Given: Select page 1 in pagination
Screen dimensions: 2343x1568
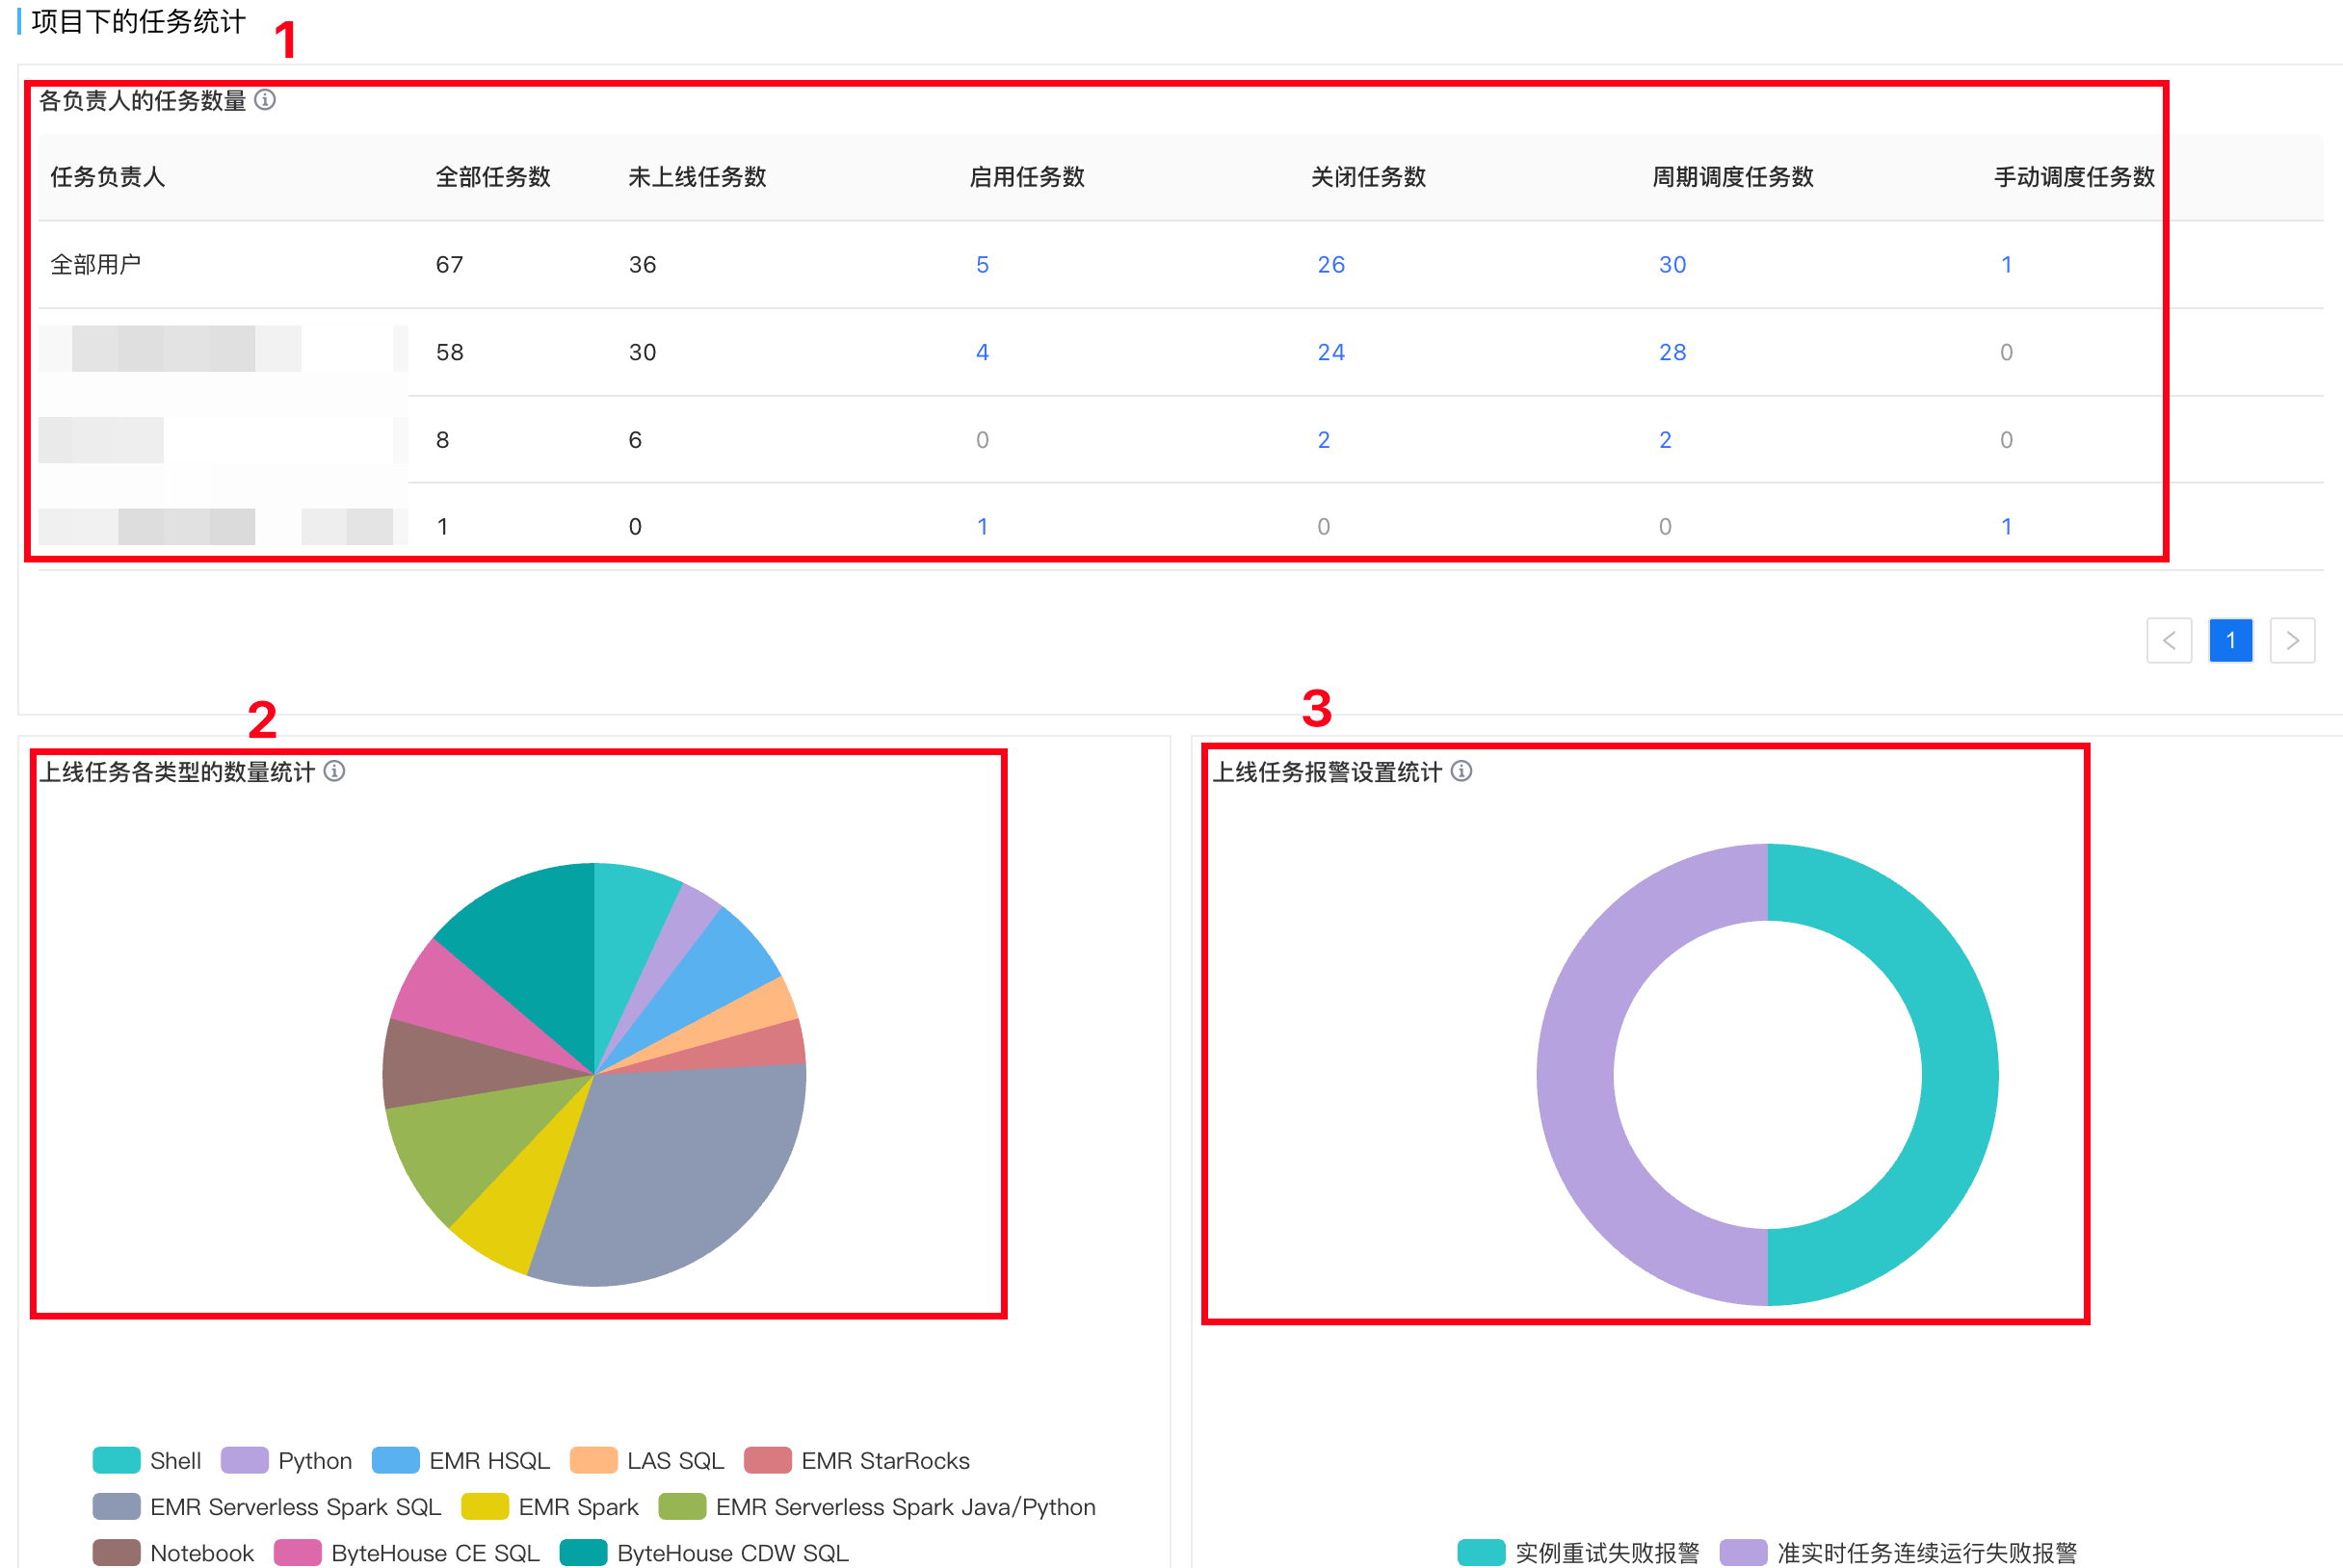Looking at the screenshot, I should click(2230, 640).
